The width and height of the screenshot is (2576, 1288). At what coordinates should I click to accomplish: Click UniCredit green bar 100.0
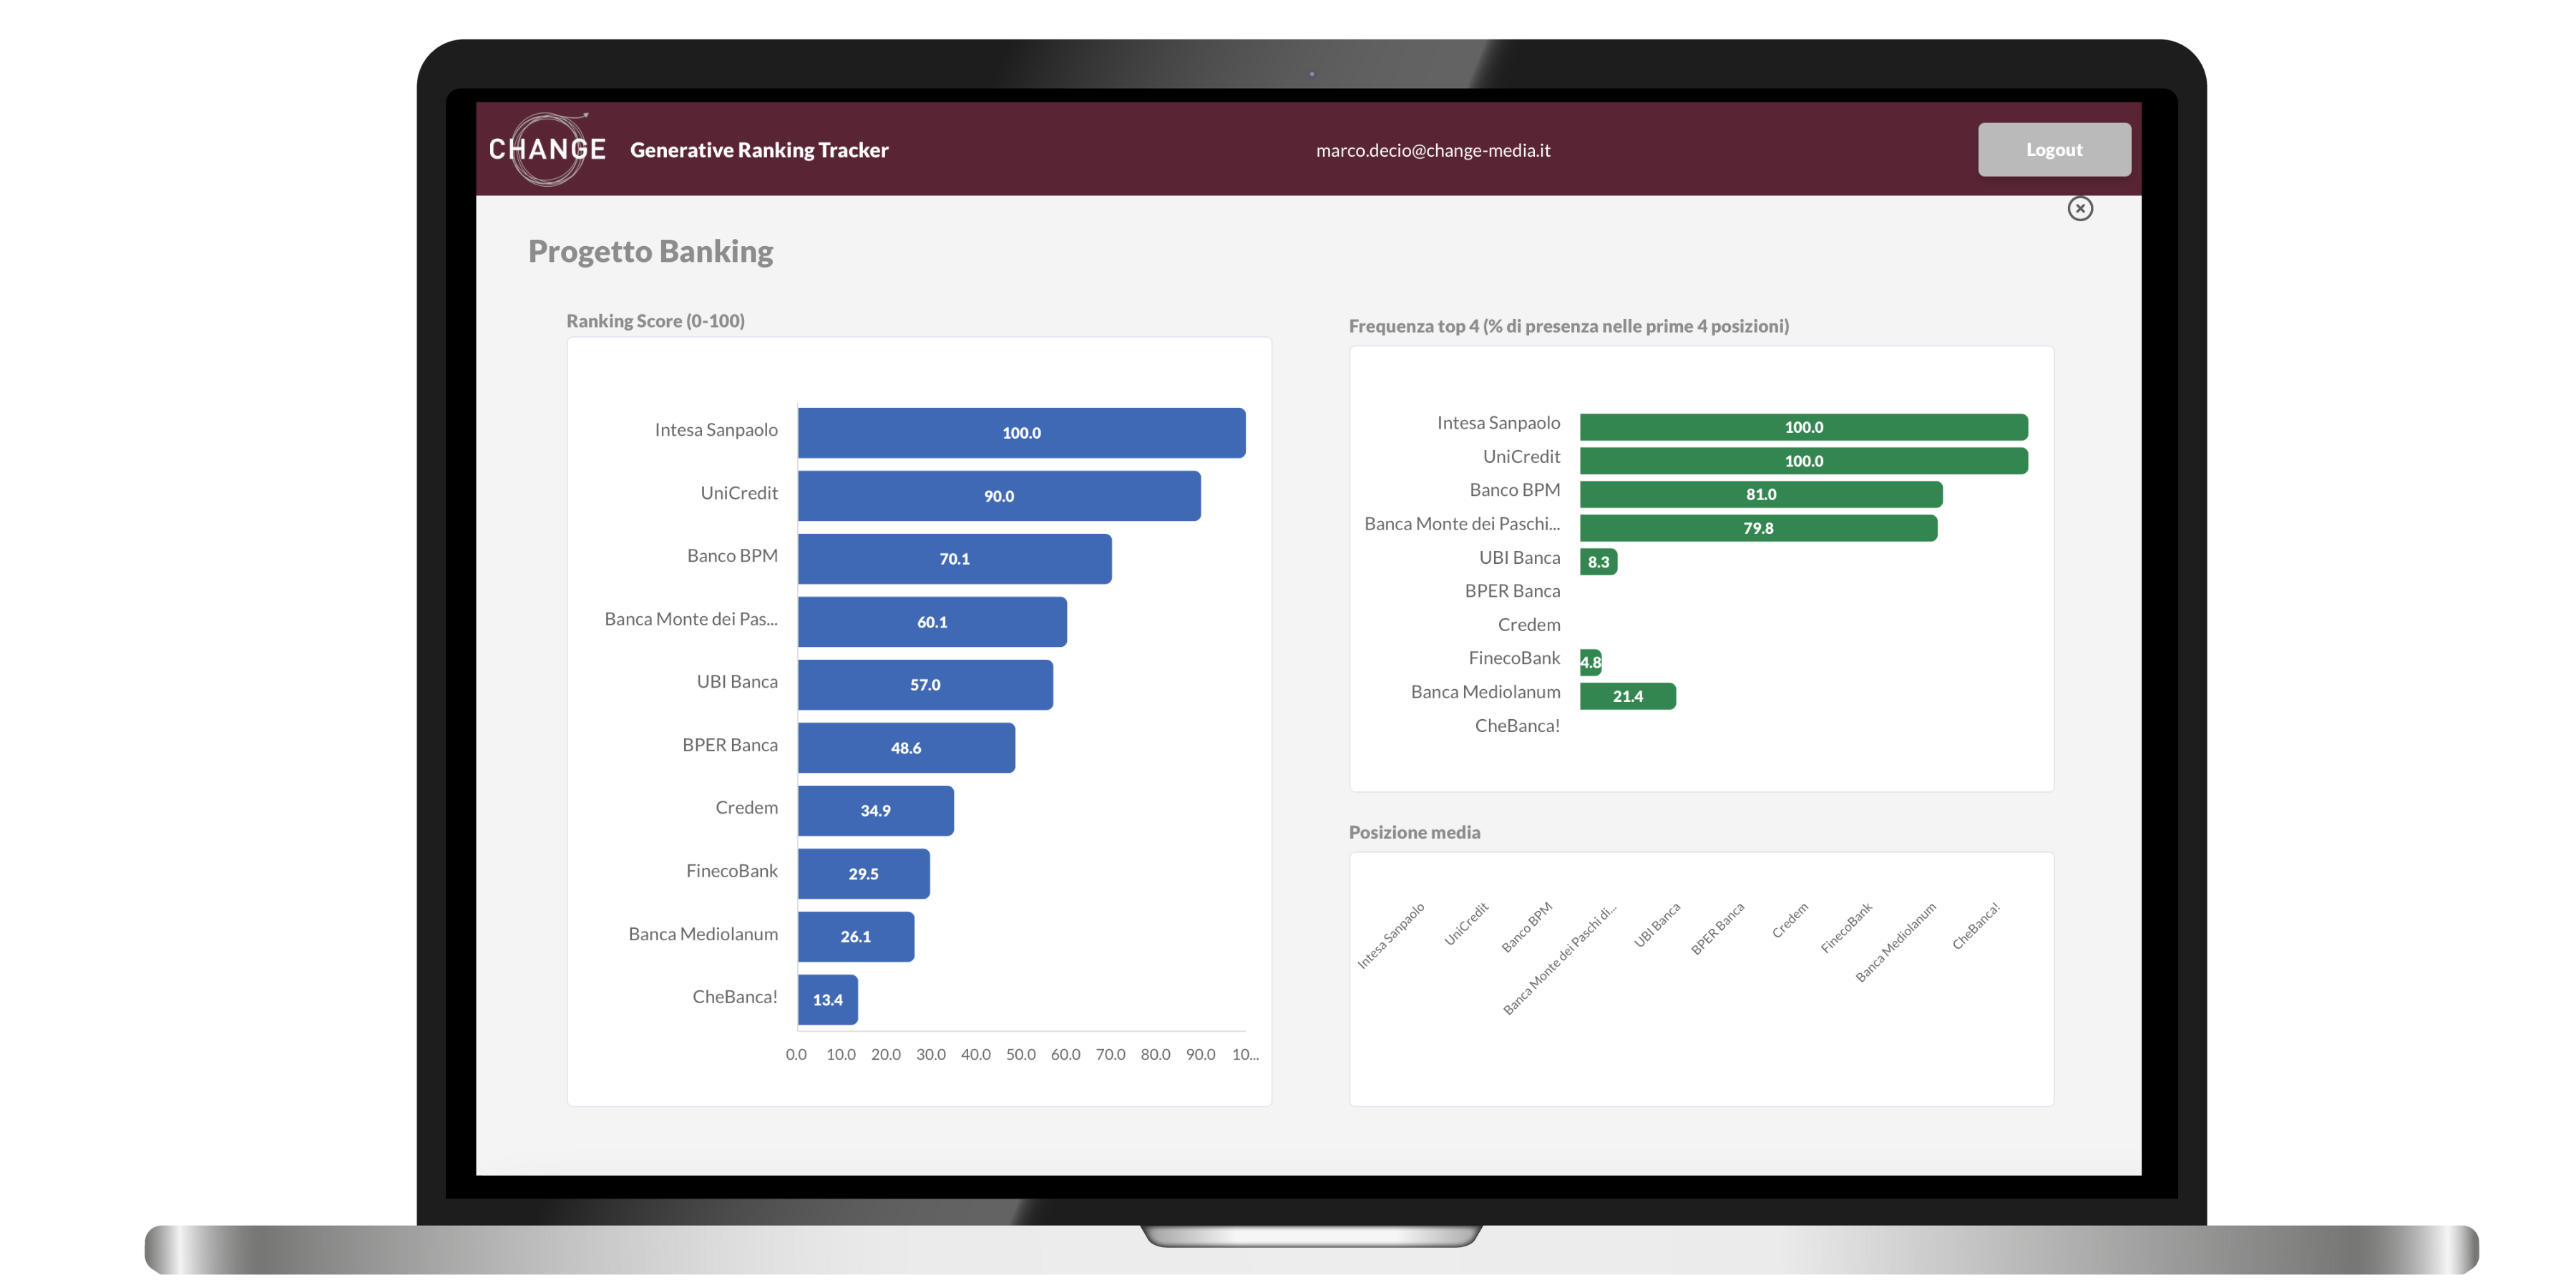coord(1804,461)
